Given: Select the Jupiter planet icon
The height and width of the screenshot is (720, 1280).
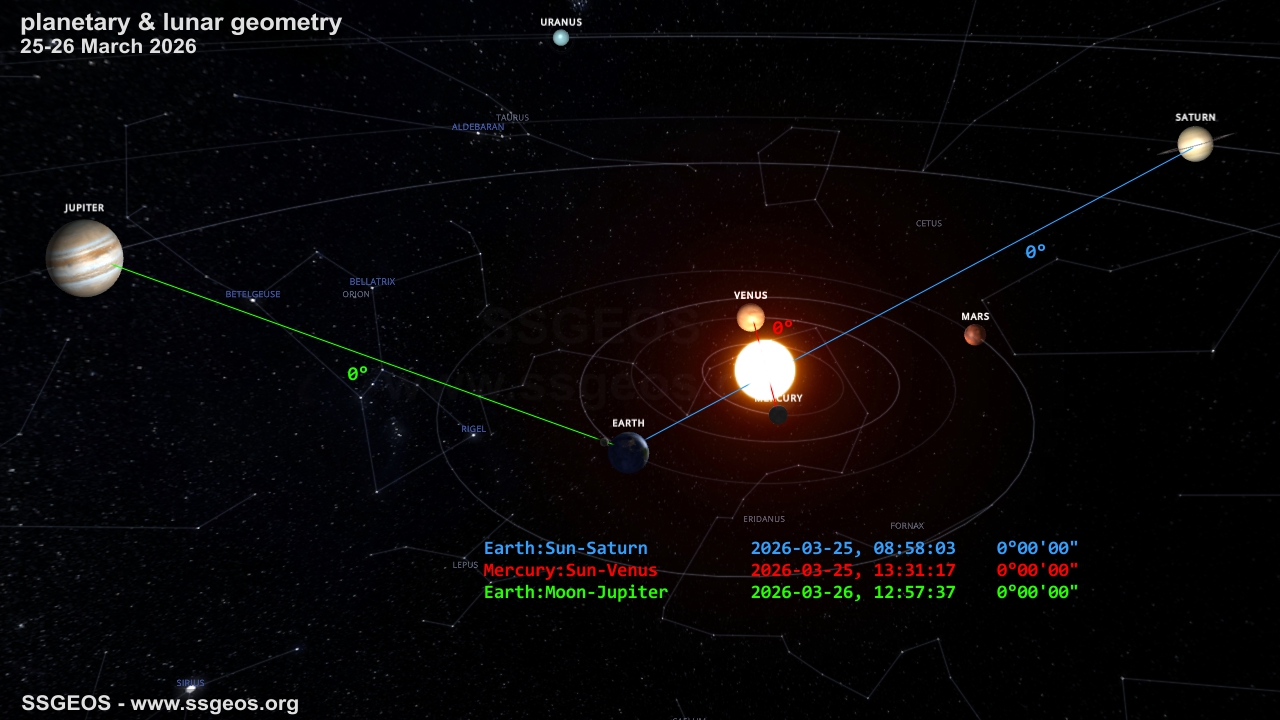Looking at the screenshot, I should 85,258.
